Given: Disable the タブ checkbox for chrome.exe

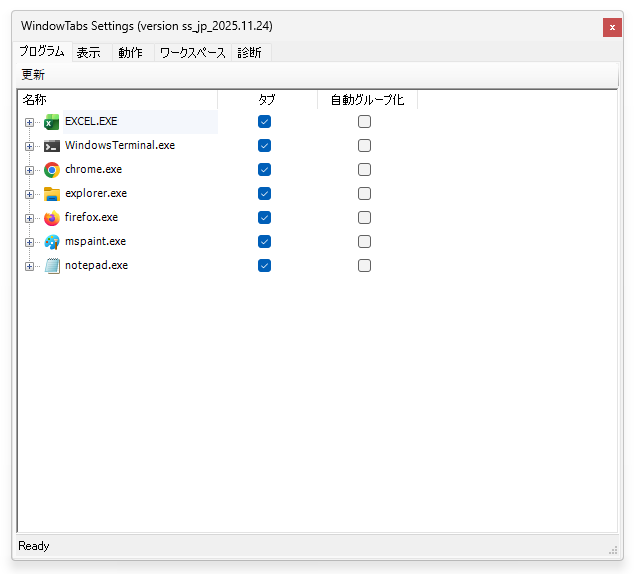Looking at the screenshot, I should click(265, 170).
